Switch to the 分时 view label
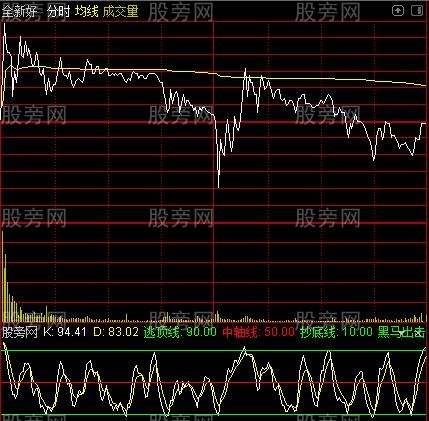Viewport: 429px width, 421px height. (58, 12)
